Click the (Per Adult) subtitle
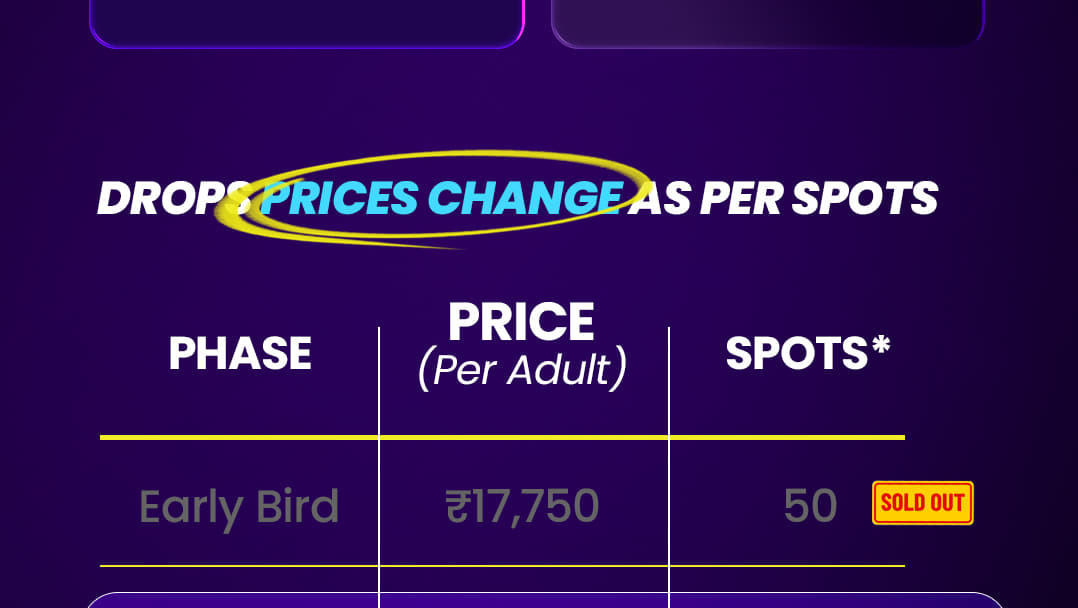Screen dimensions: 1078x608 (521, 371)
